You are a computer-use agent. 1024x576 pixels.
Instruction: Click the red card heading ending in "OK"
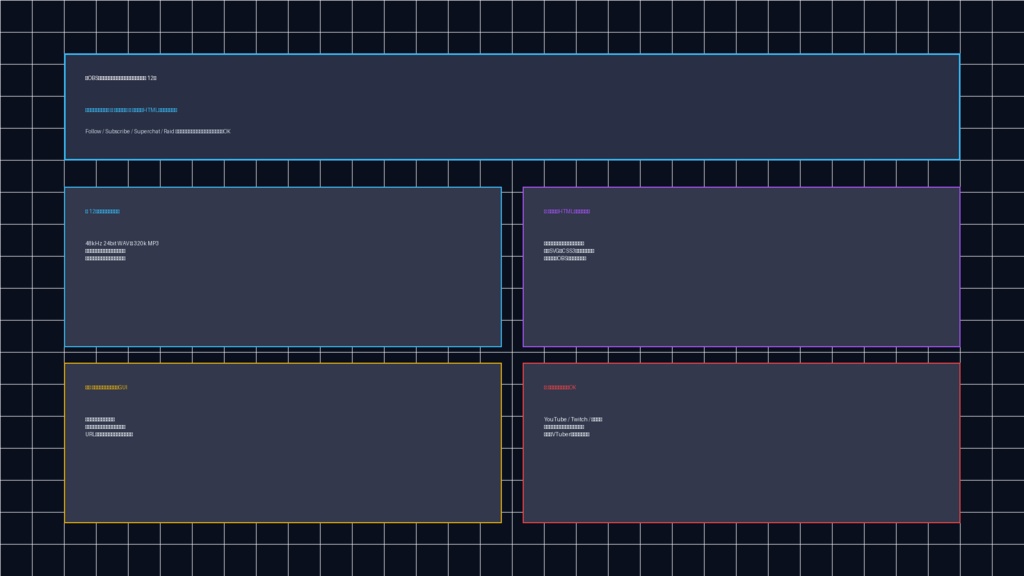coord(560,387)
